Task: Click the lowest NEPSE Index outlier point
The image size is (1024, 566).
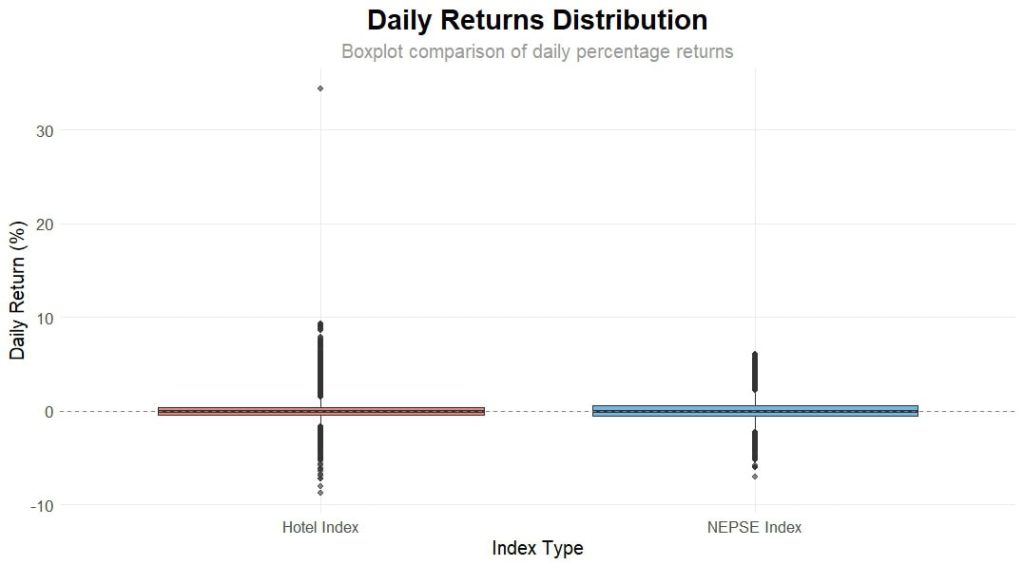Action: [x=755, y=476]
